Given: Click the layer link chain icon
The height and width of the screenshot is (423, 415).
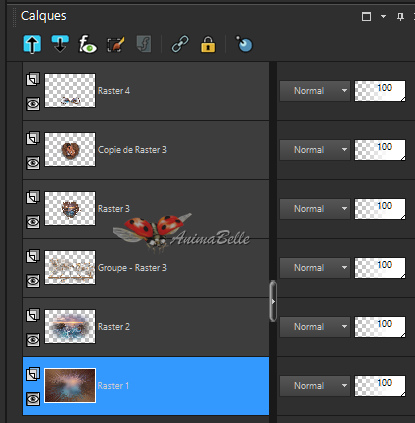Looking at the screenshot, I should [x=180, y=44].
